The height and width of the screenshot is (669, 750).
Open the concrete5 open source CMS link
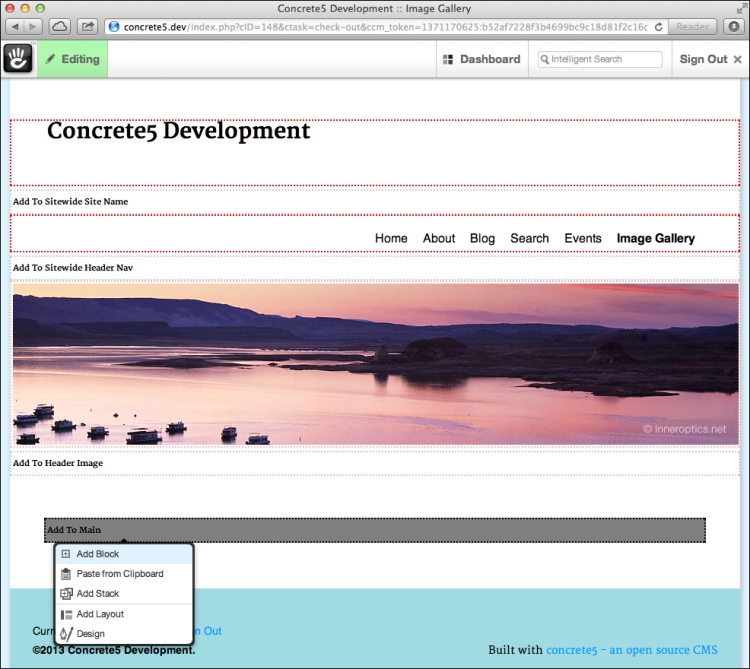(632, 650)
